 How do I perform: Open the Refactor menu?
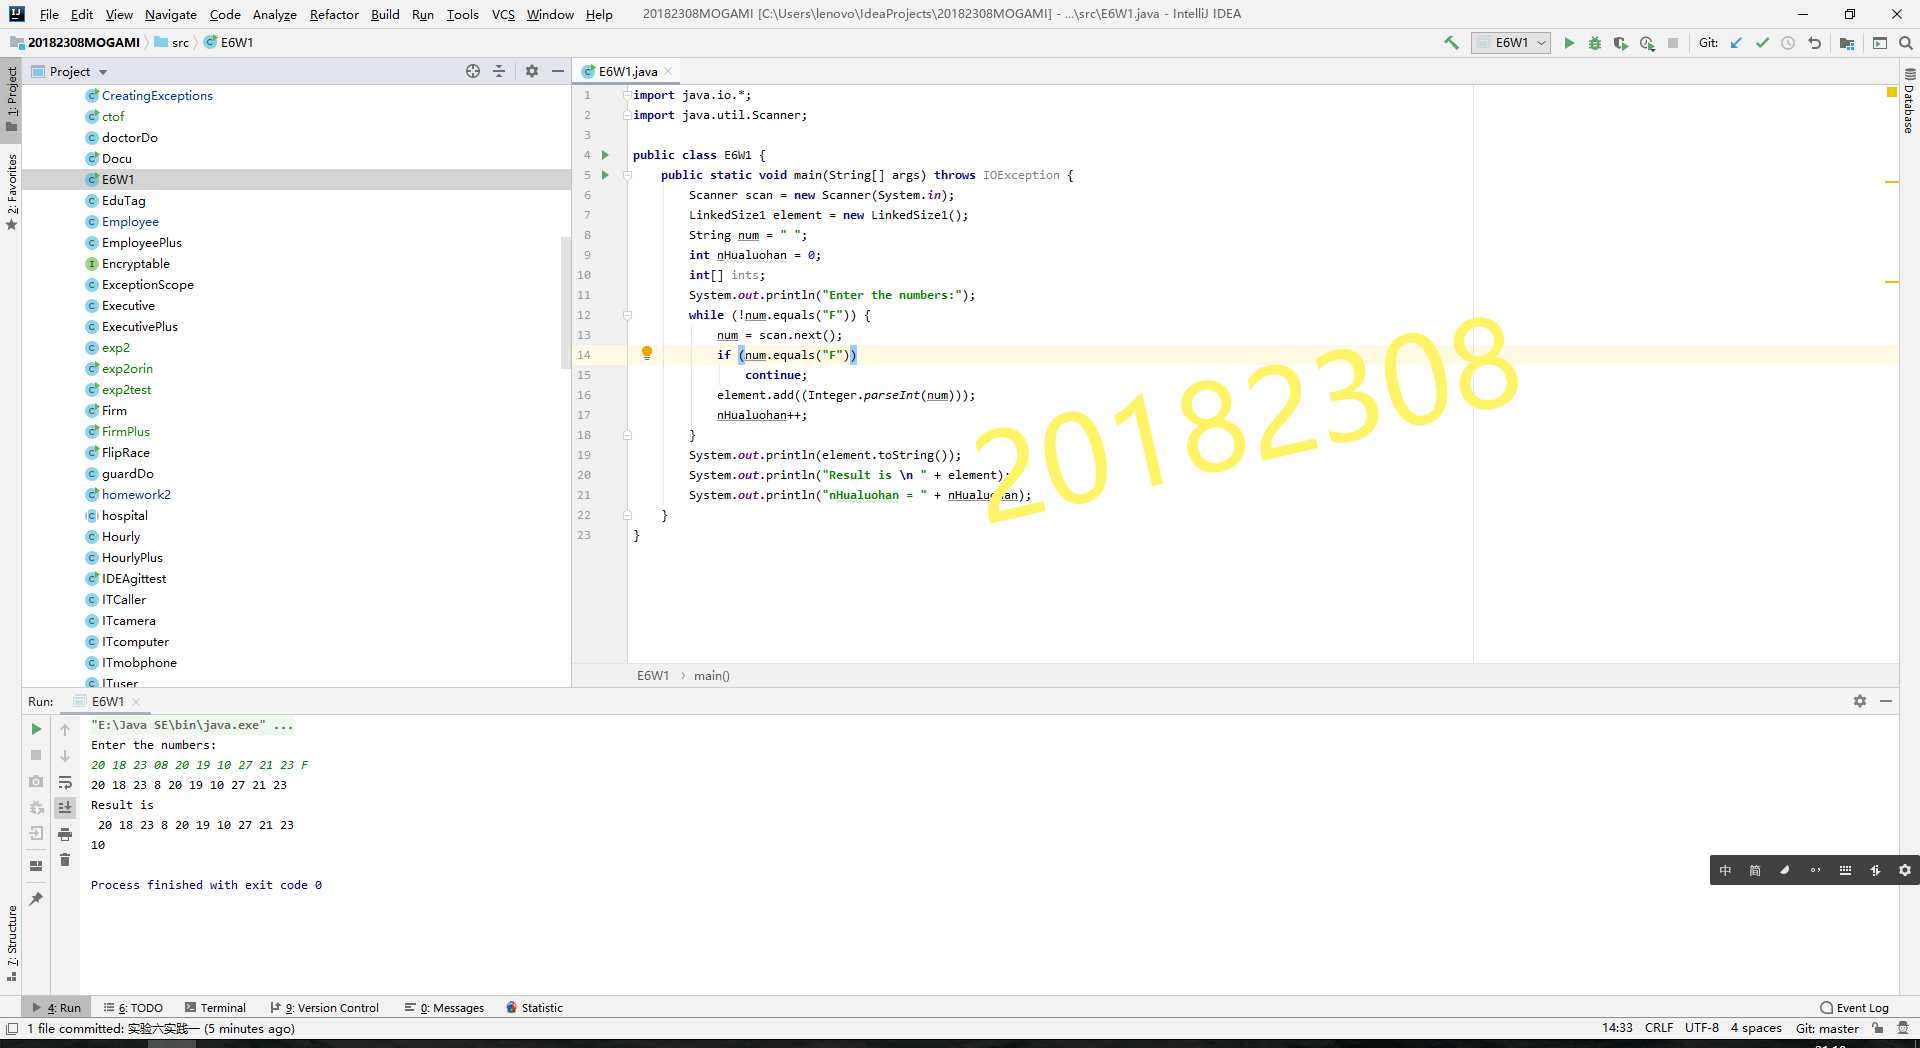point(334,14)
